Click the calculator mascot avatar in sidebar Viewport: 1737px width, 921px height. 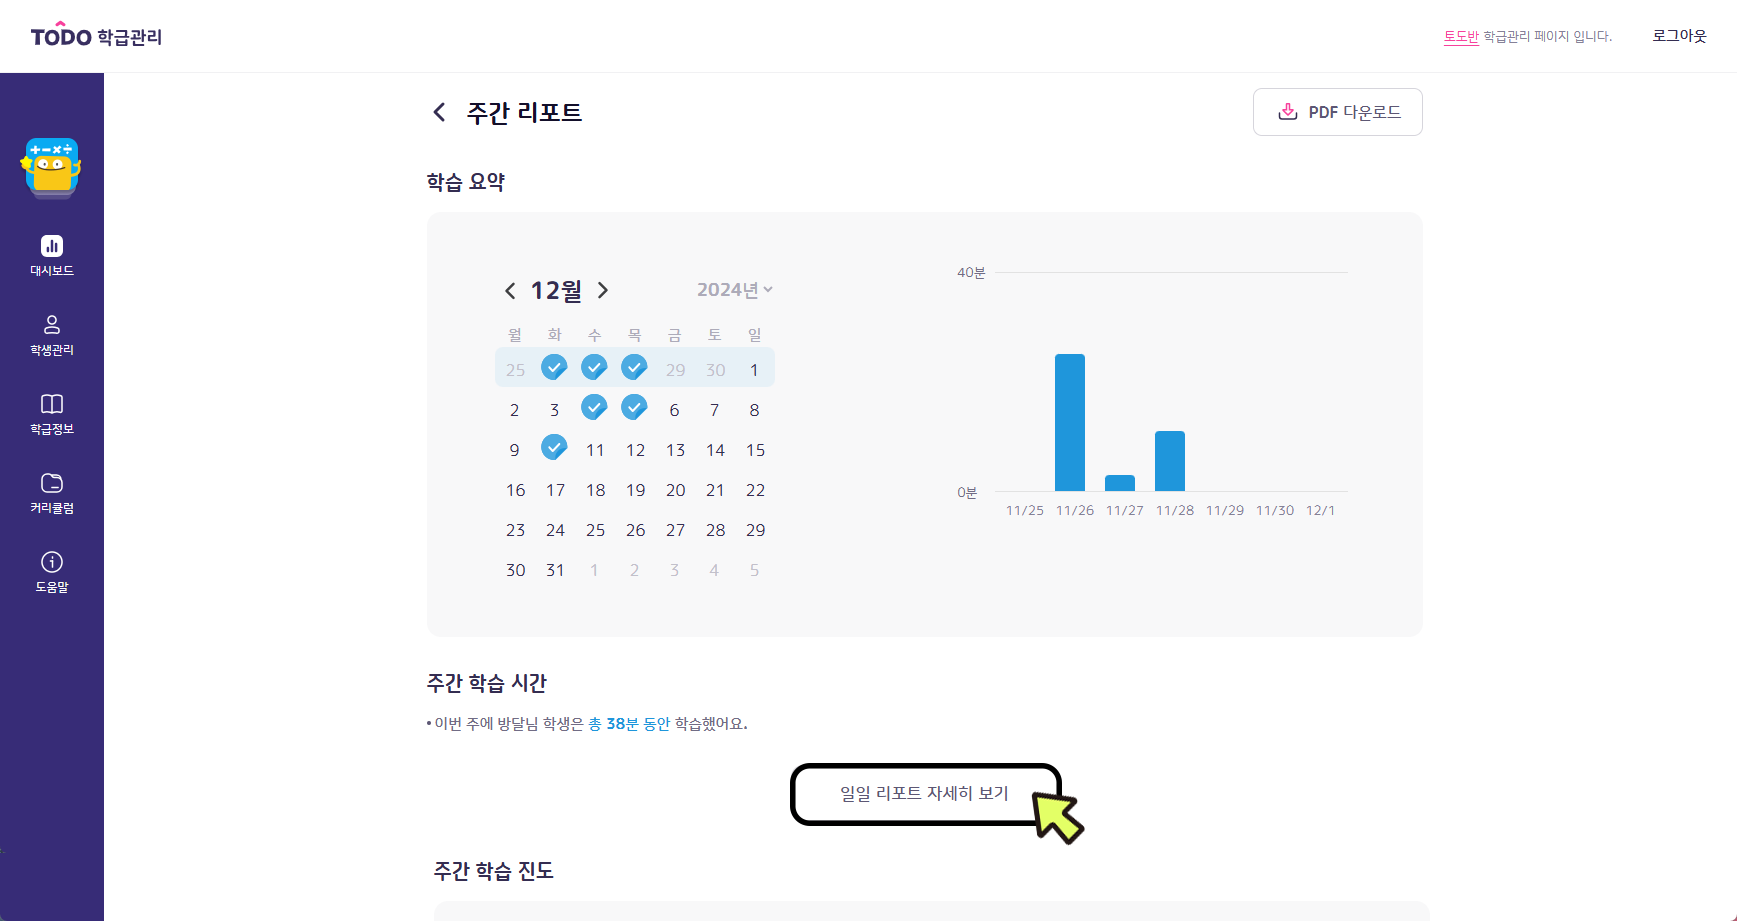[51, 167]
